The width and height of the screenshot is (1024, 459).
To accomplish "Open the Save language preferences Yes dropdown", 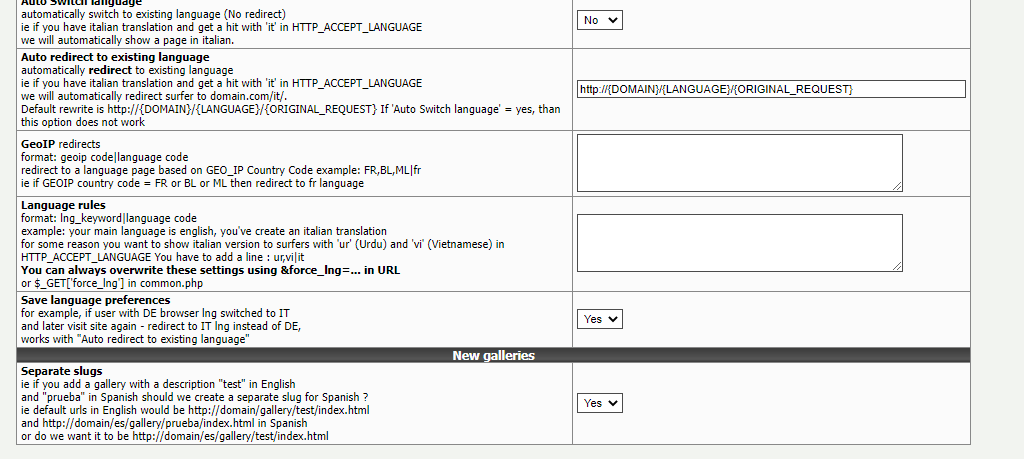I will [x=600, y=319].
